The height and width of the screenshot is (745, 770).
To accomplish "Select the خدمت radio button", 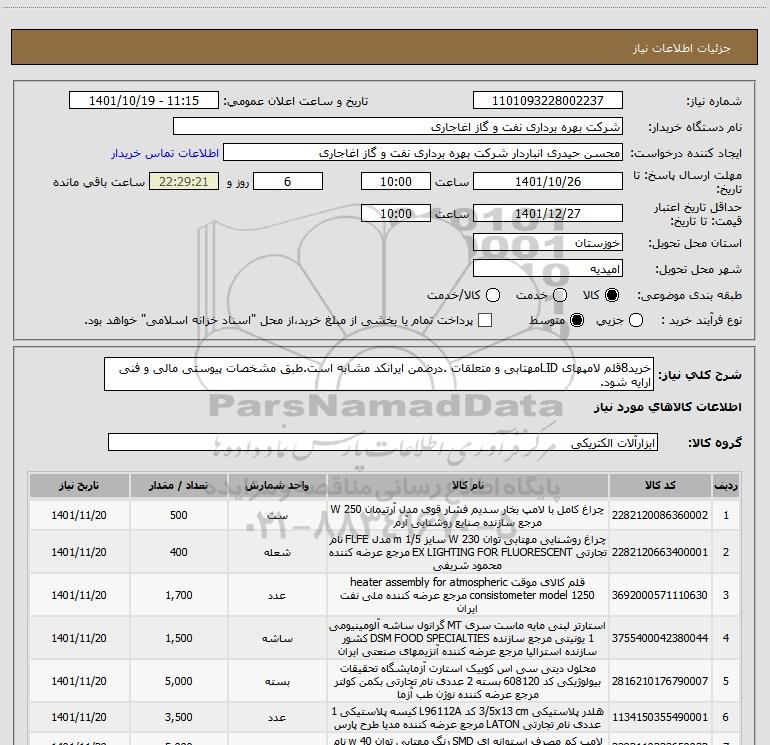I will (560, 295).
